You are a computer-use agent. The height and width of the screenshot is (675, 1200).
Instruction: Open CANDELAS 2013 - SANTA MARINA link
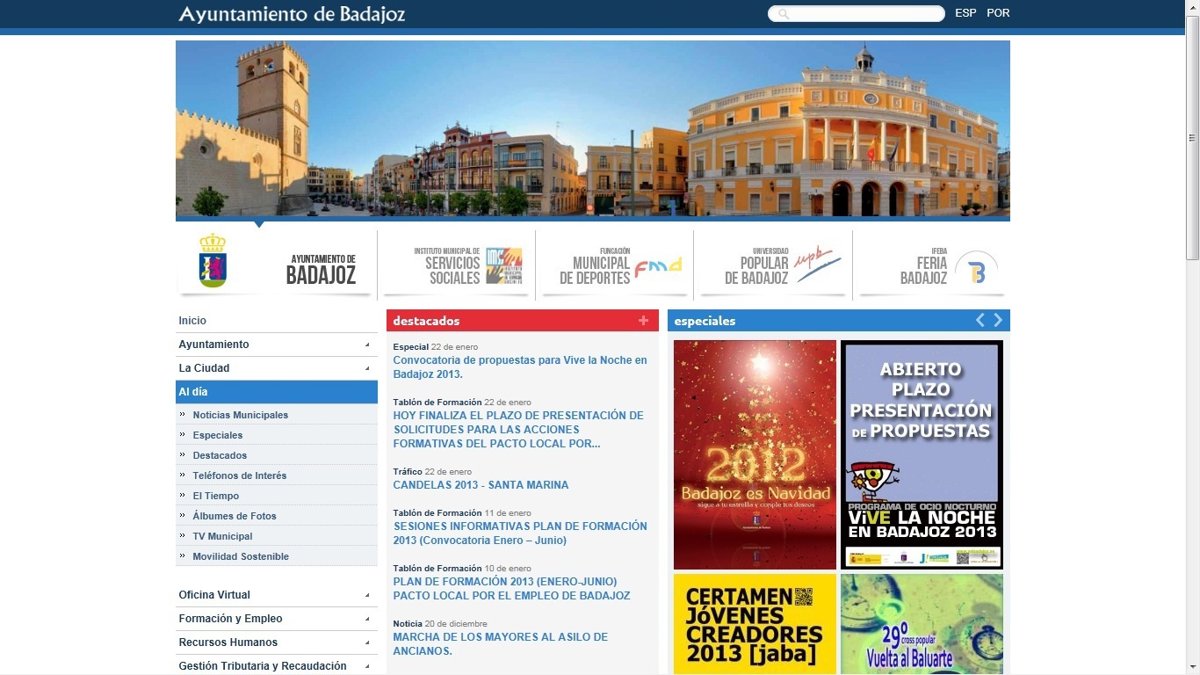(480, 485)
